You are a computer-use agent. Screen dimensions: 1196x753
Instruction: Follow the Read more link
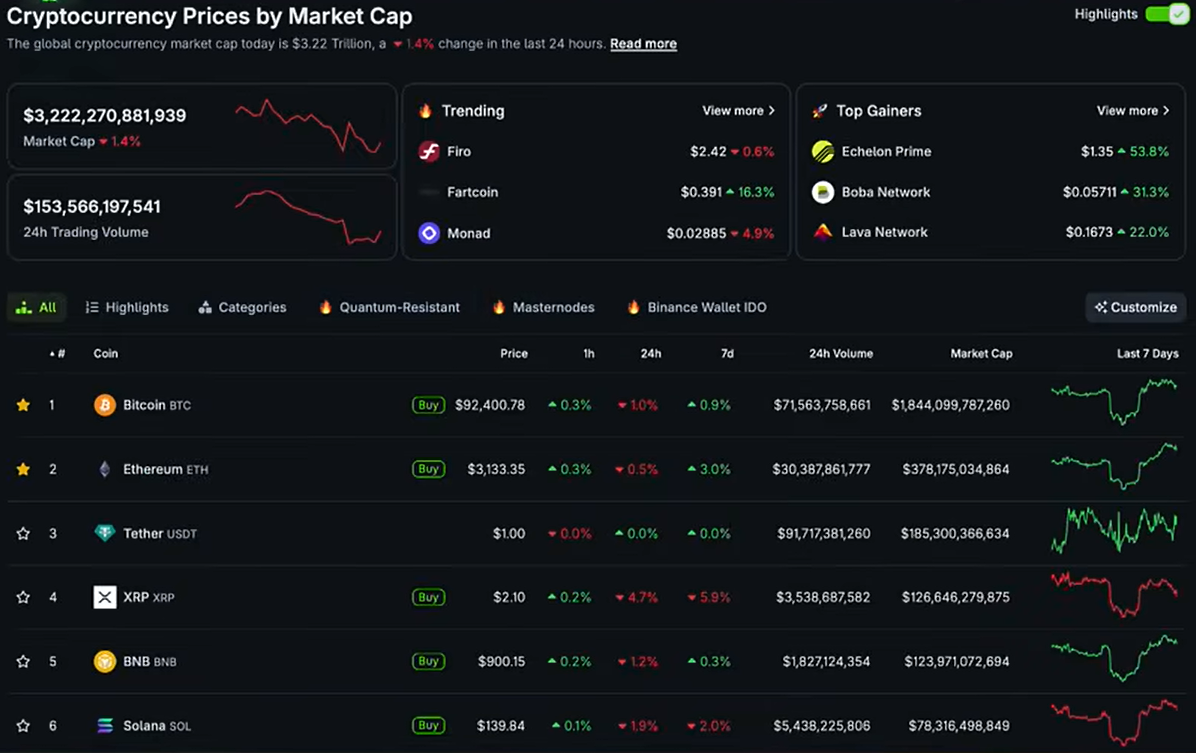pyautogui.click(x=643, y=44)
